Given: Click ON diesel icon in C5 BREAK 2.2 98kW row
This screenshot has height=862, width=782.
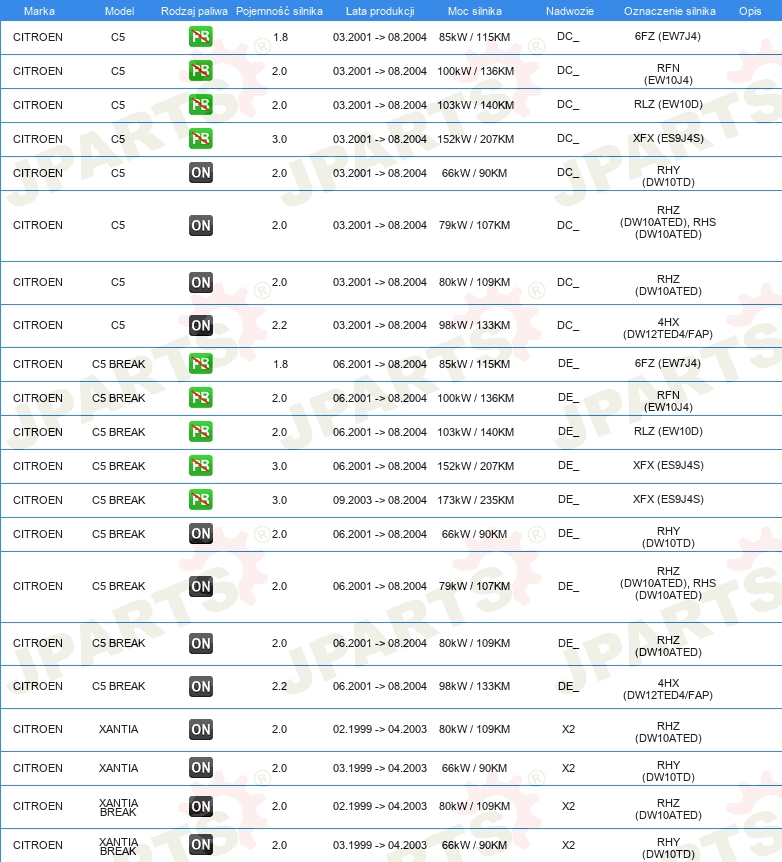Looking at the screenshot, I should point(201,687).
